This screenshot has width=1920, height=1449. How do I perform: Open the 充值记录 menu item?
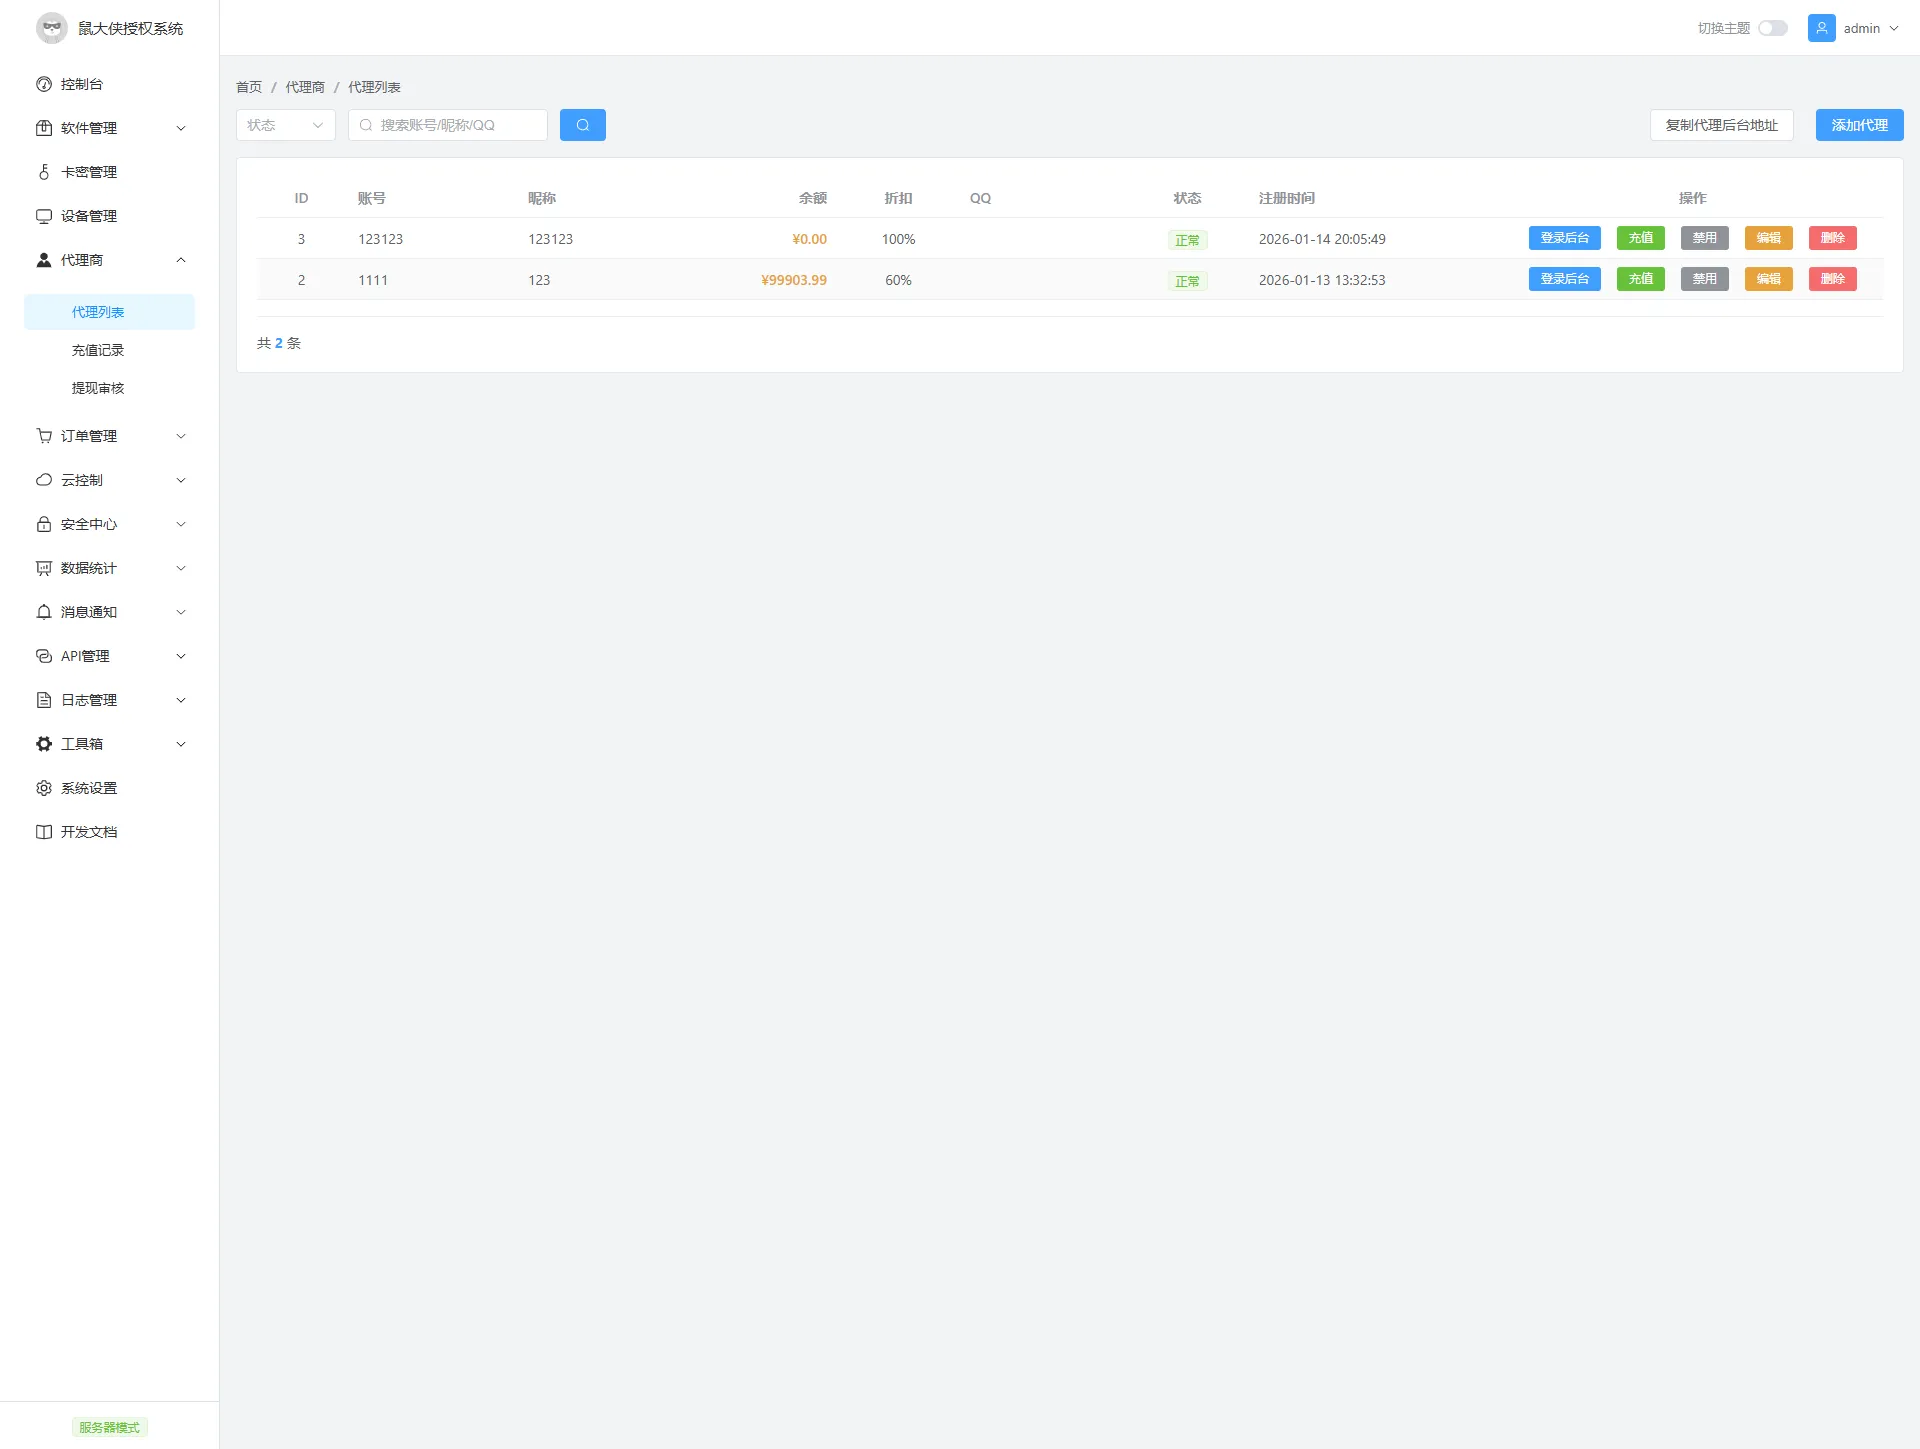pyautogui.click(x=98, y=350)
